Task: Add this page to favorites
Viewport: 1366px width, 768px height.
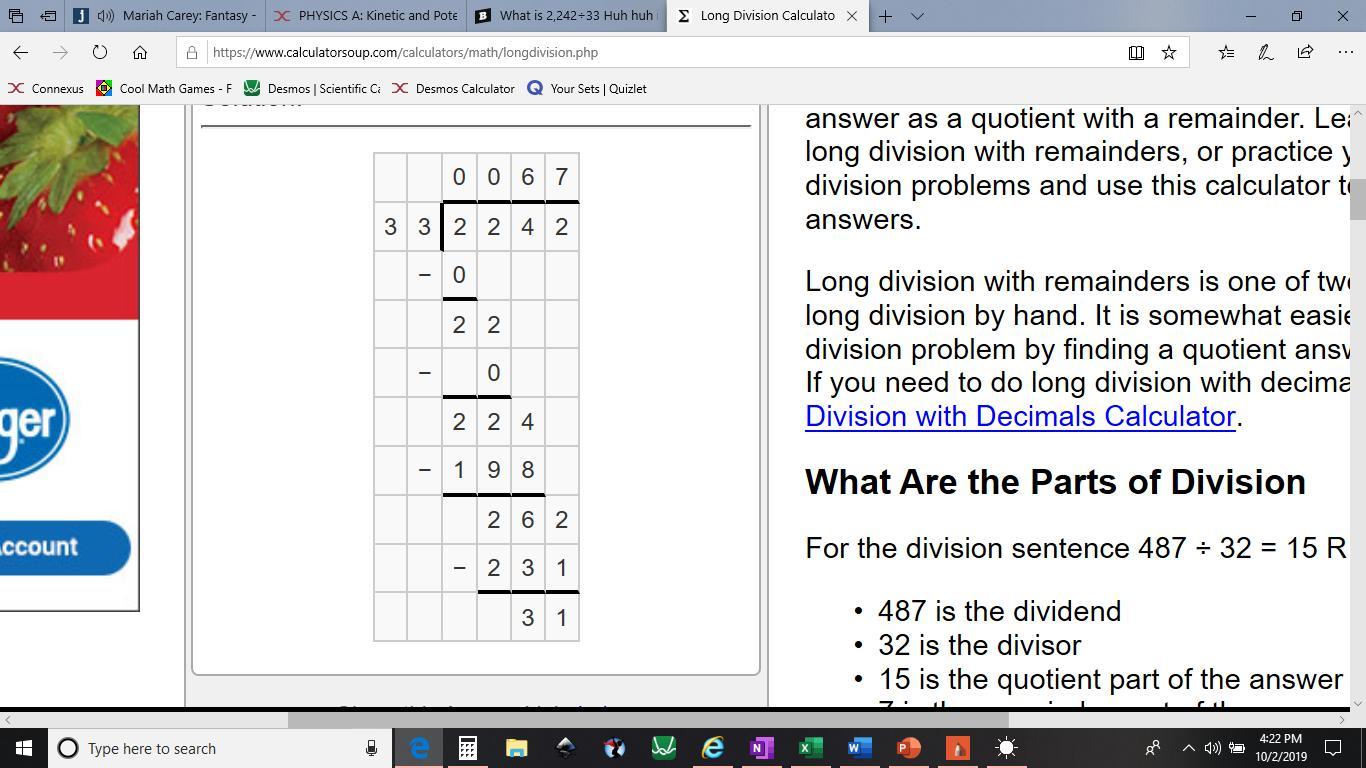Action: click(x=1169, y=52)
